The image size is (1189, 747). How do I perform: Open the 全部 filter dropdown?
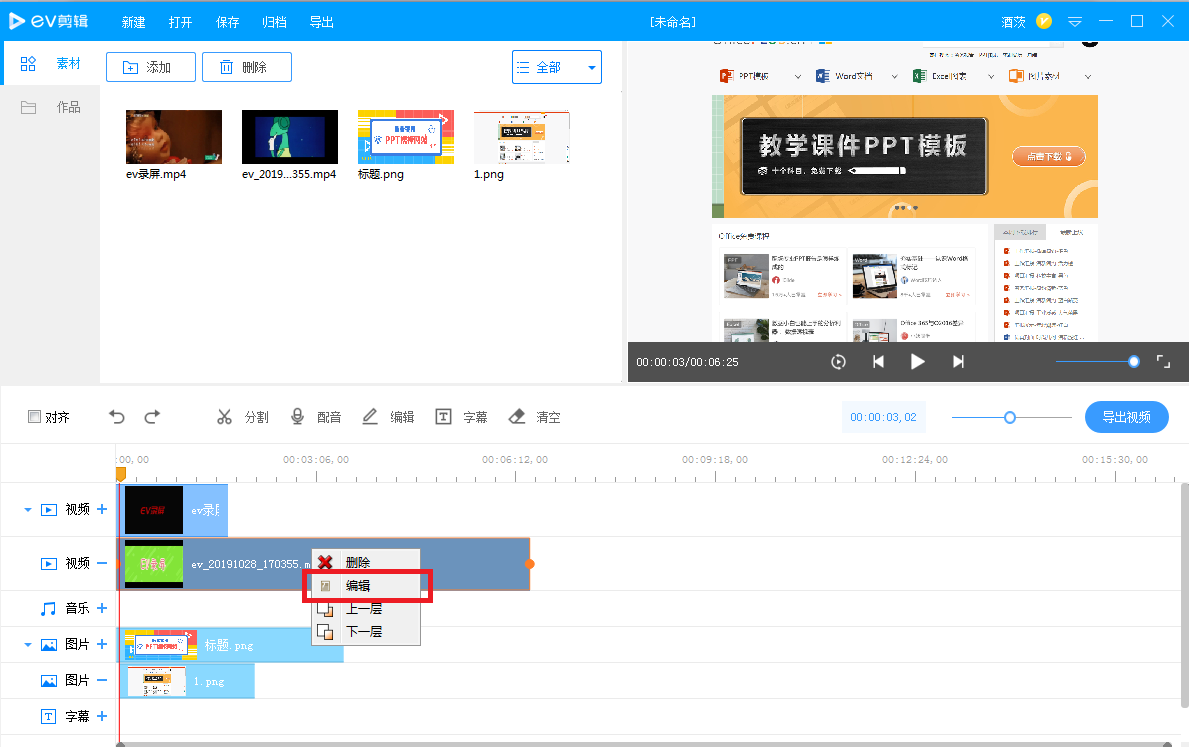point(557,68)
